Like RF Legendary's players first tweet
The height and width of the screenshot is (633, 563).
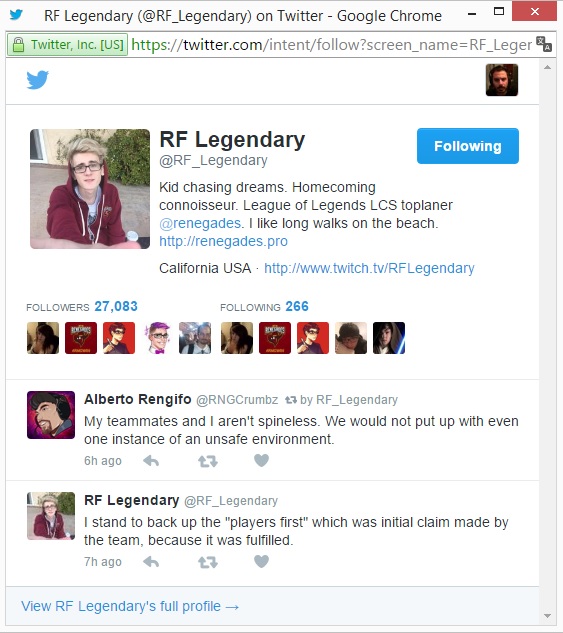coord(262,561)
